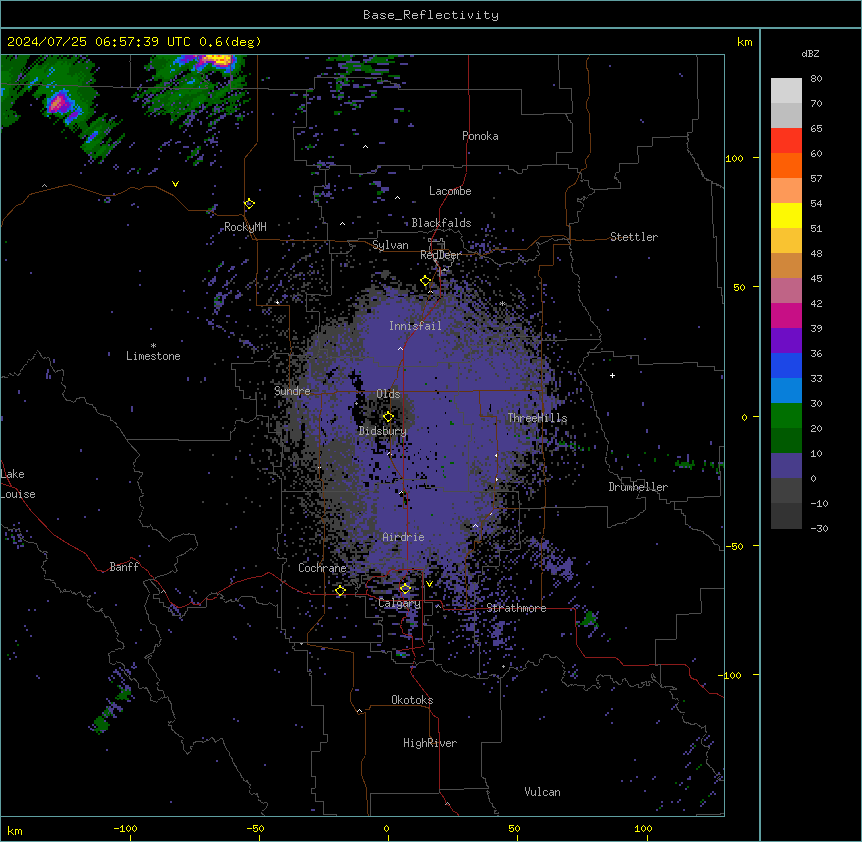Click the Cochrane label
Image resolution: width=862 pixels, height=842 pixels.
[322, 568]
